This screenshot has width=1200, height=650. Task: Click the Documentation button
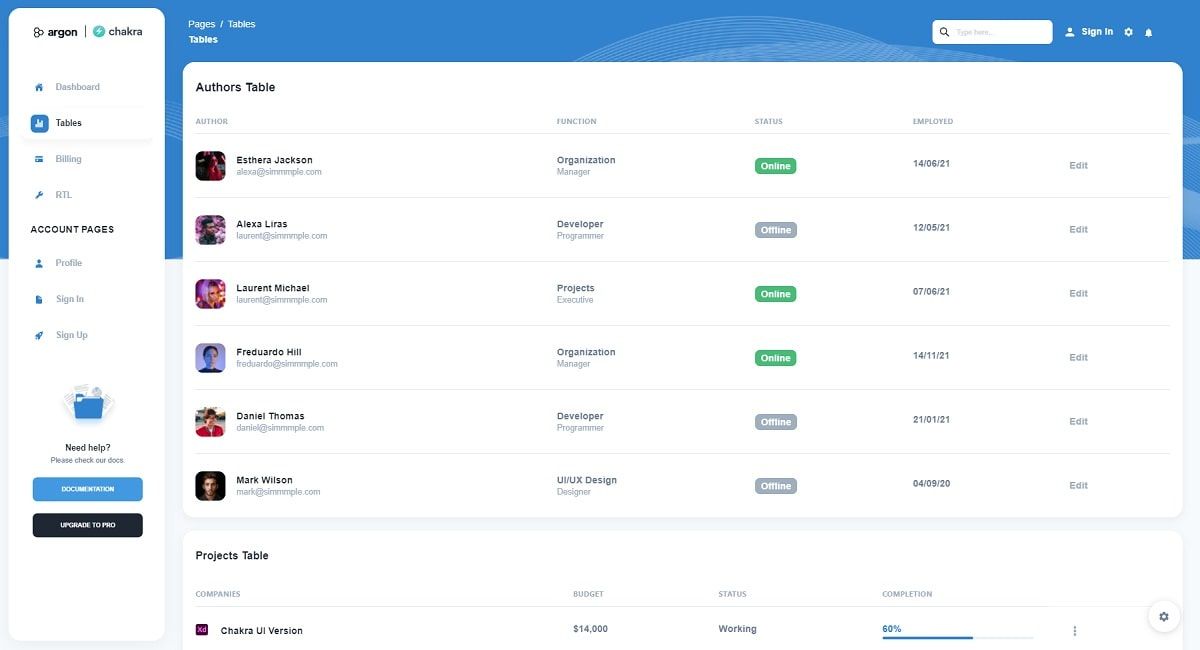click(x=87, y=489)
